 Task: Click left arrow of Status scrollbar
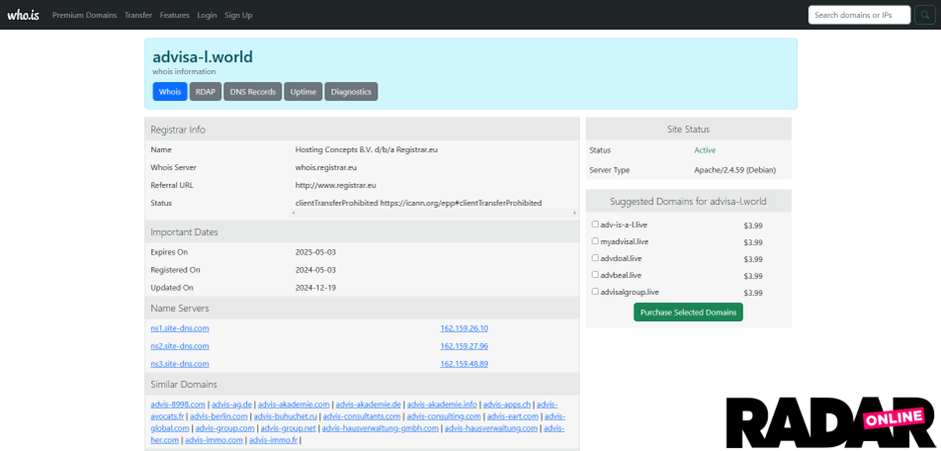(x=293, y=213)
